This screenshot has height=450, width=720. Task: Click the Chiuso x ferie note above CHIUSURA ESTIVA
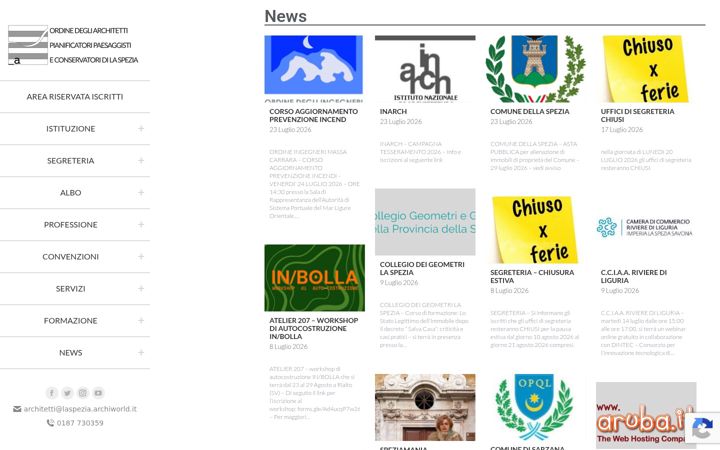point(535,230)
